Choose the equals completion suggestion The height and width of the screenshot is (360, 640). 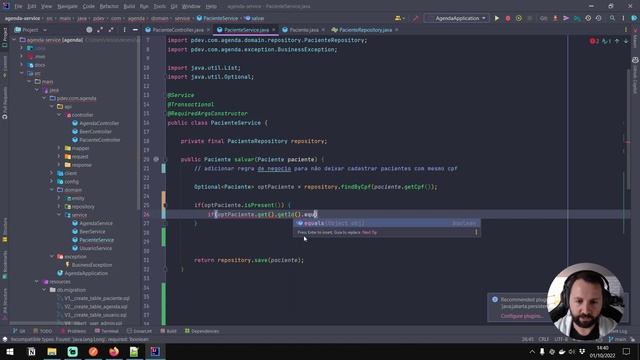(x=387, y=223)
